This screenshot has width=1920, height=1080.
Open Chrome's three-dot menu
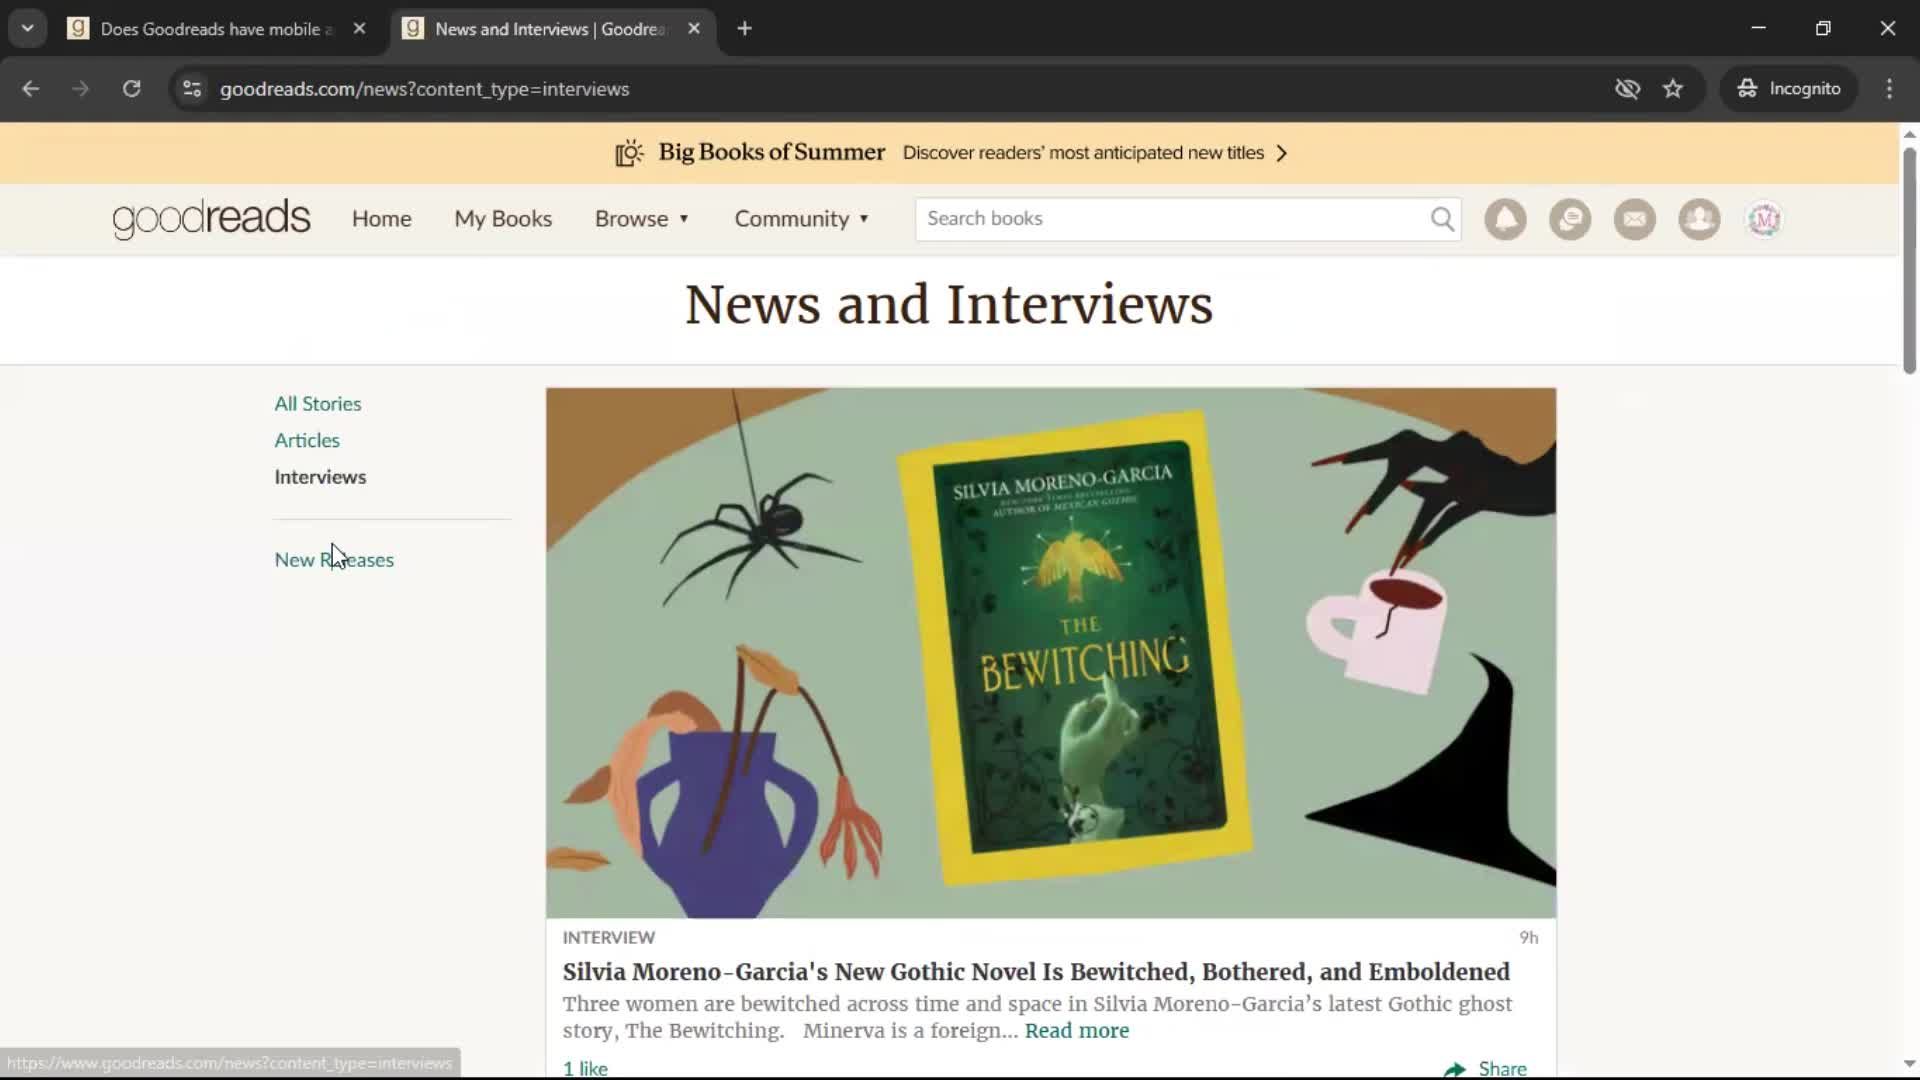1889,89
